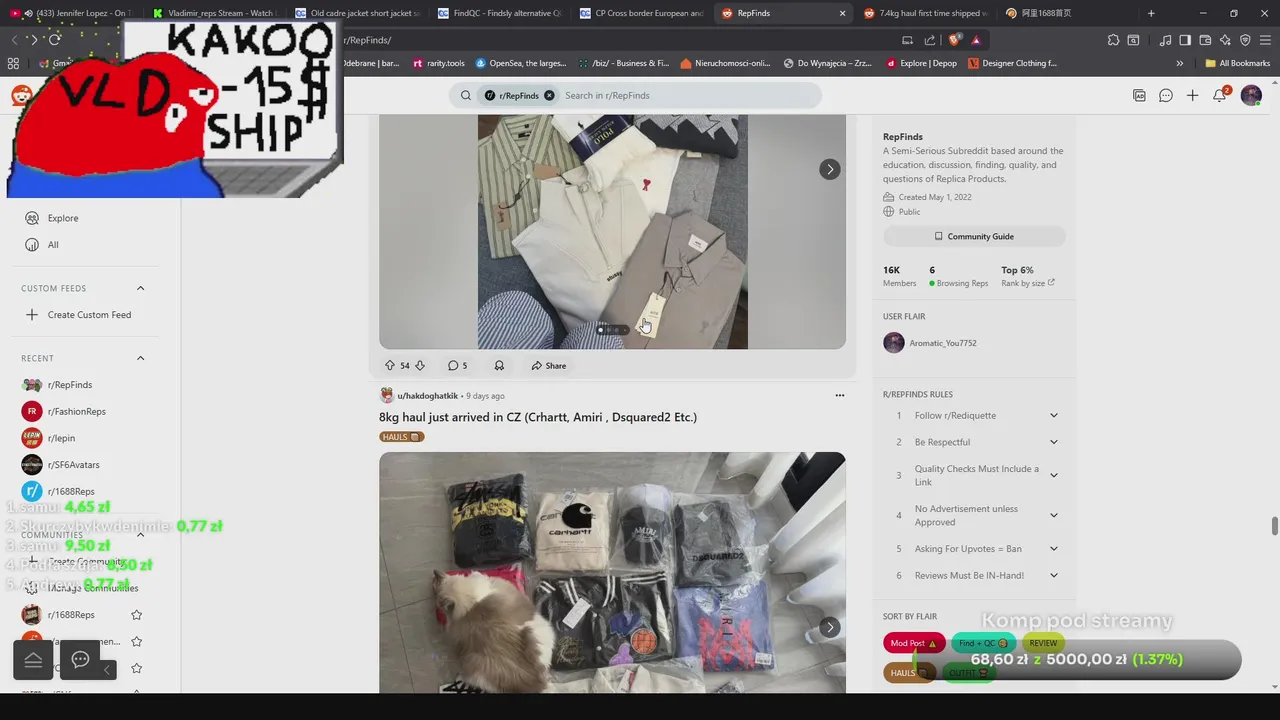Open comments on the 5-comment post
Image resolution: width=1280 pixels, height=720 pixels.
coord(458,366)
